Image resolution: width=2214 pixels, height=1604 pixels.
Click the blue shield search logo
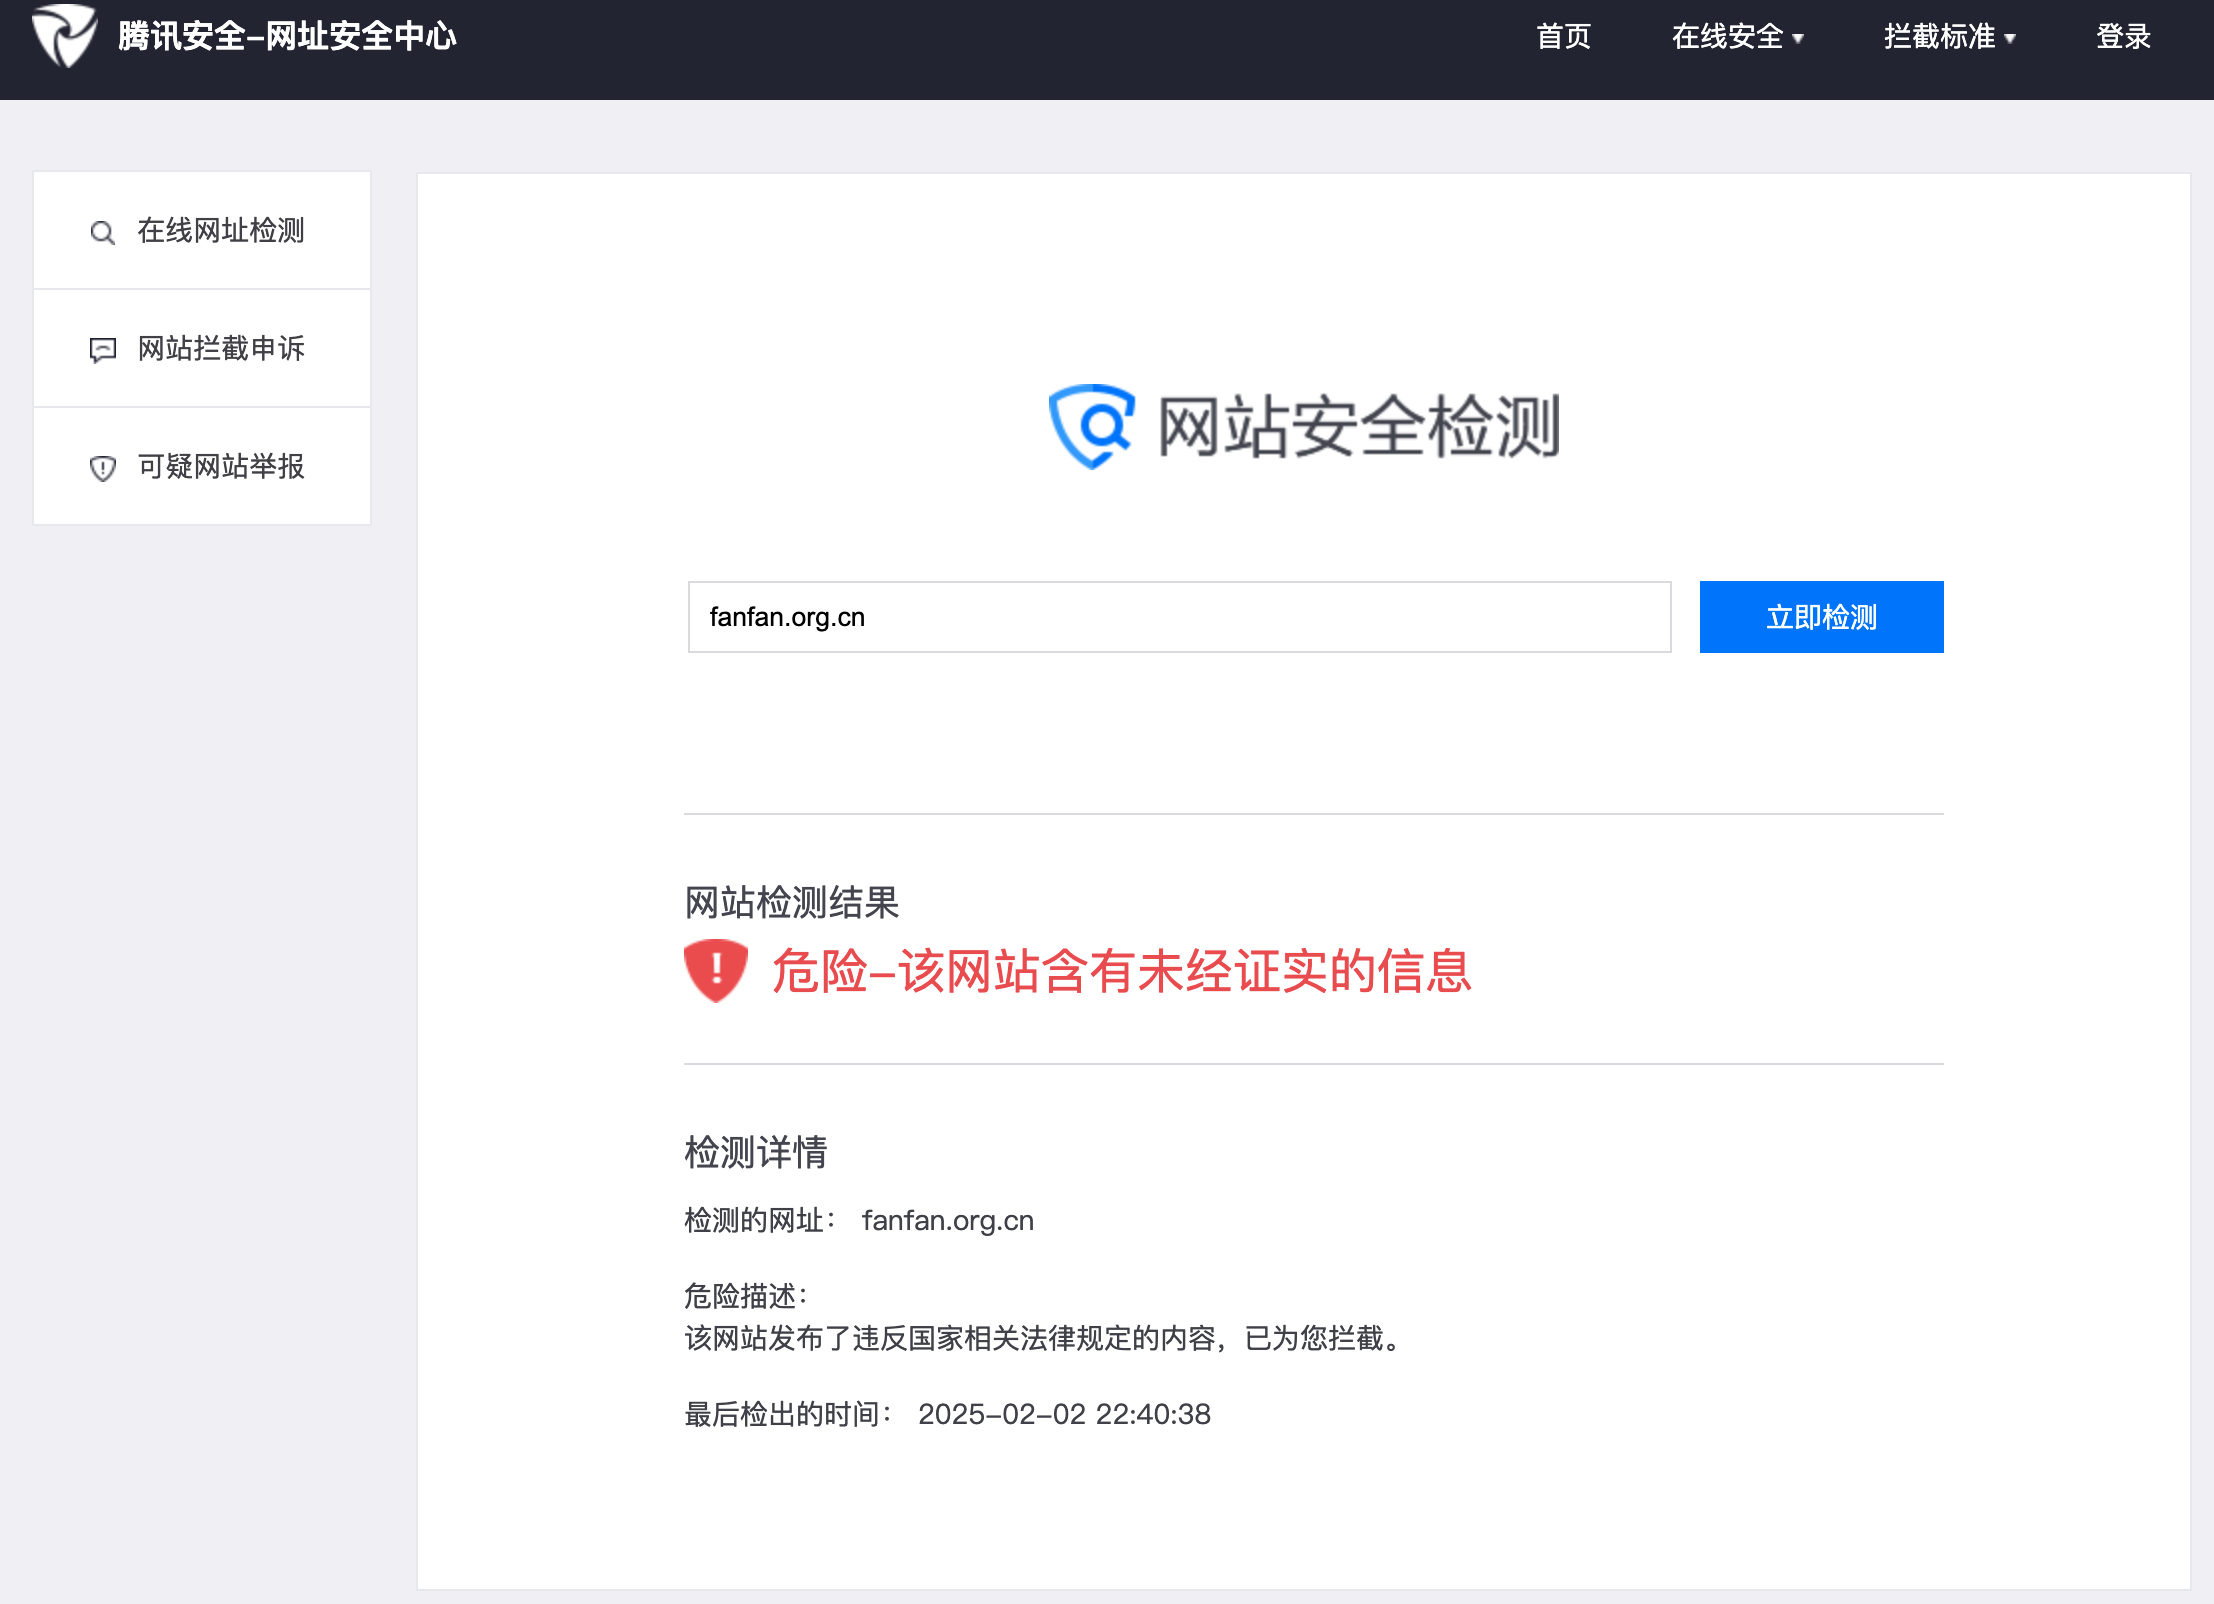coord(1091,426)
